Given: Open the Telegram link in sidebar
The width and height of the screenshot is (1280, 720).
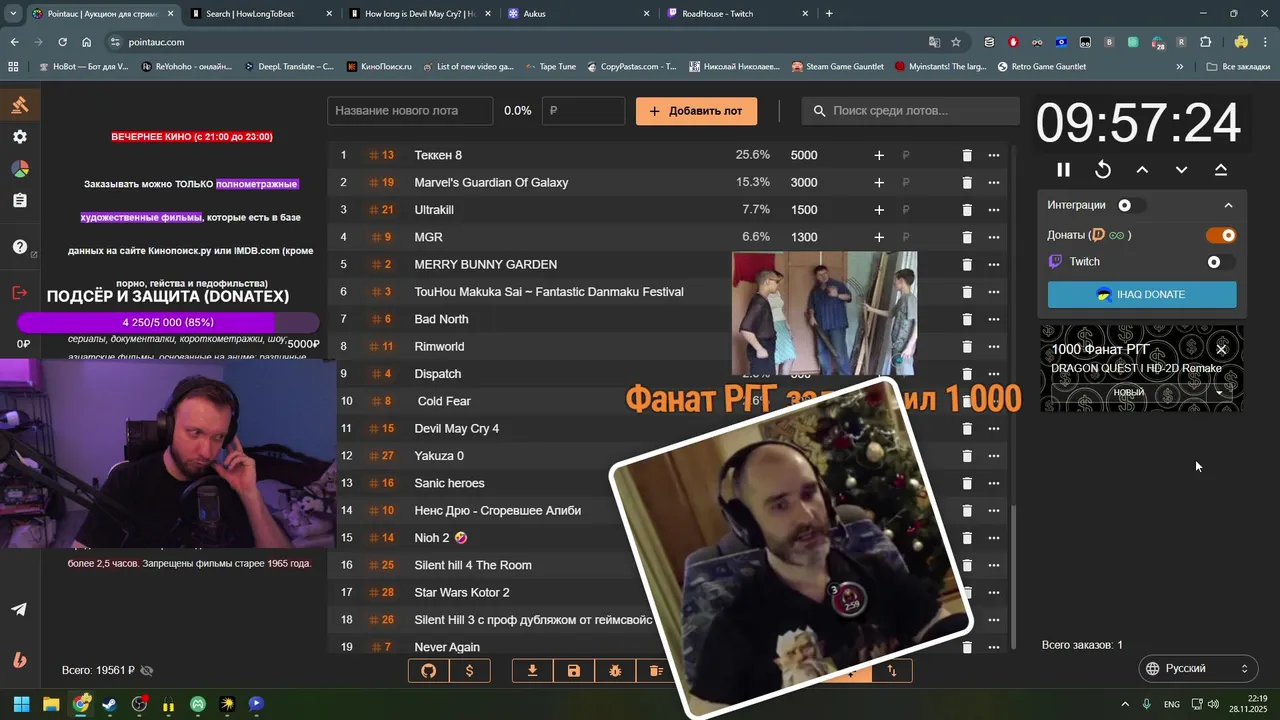Looking at the screenshot, I should point(20,610).
